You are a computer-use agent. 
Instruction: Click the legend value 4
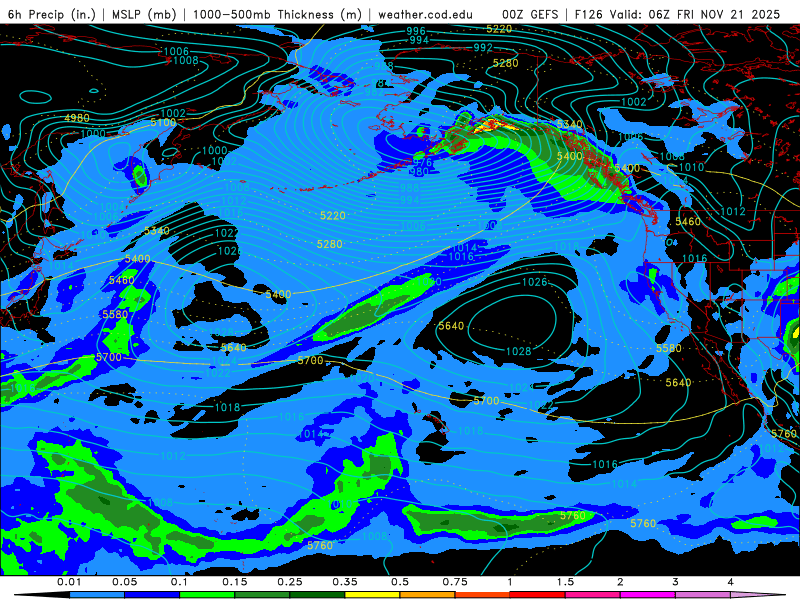[x=731, y=582]
